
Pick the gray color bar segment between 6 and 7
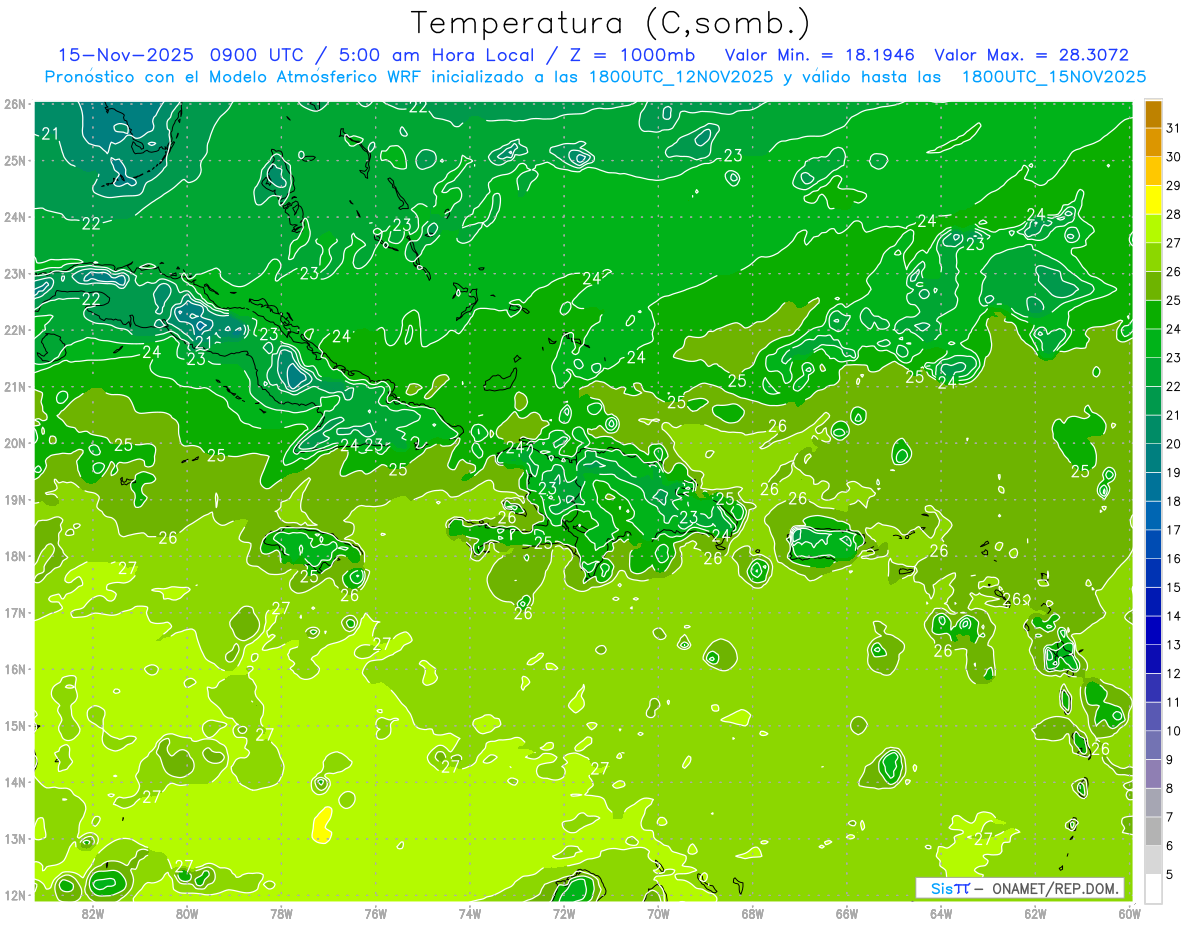pyautogui.click(x=1153, y=831)
